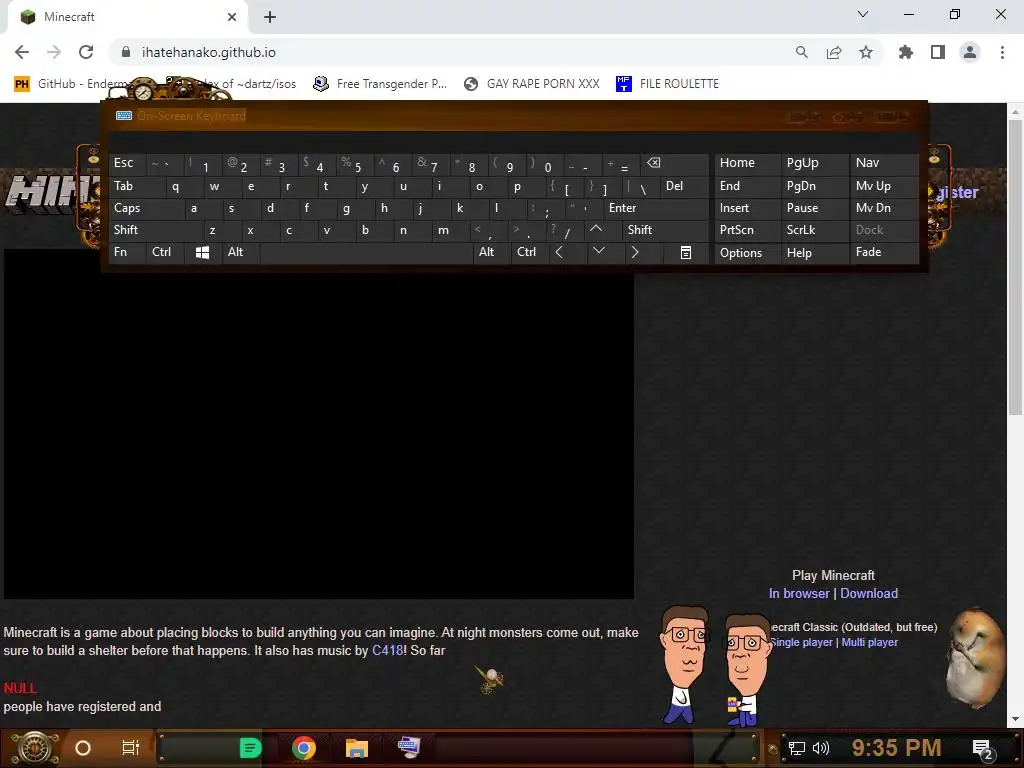Open Task View on the taskbar
This screenshot has height=768, width=1024.
click(x=131, y=748)
